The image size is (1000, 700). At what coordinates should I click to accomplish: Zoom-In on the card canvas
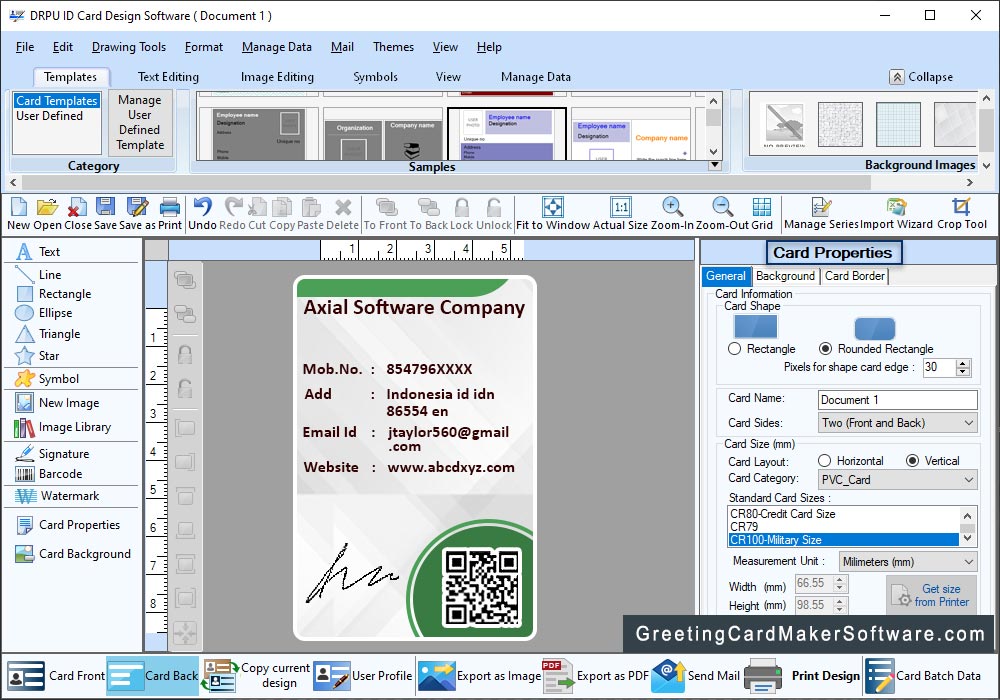(672, 214)
